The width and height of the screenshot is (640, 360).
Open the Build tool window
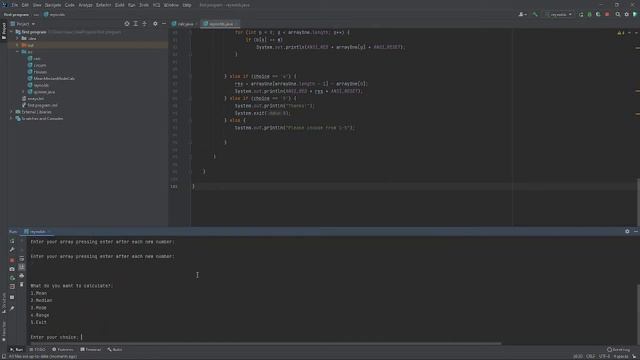(115, 350)
